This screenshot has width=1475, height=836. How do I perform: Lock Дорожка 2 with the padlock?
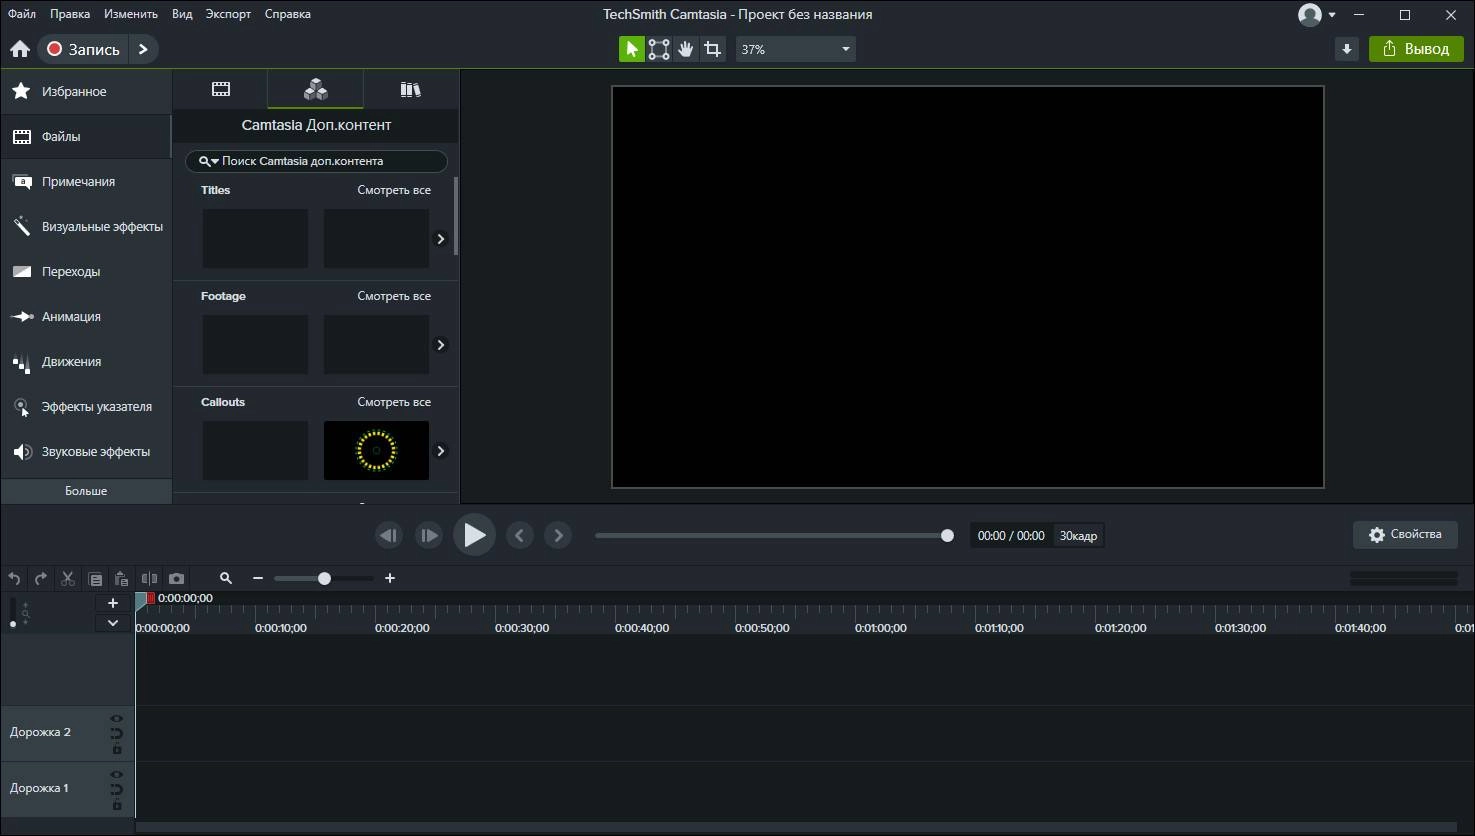(117, 749)
